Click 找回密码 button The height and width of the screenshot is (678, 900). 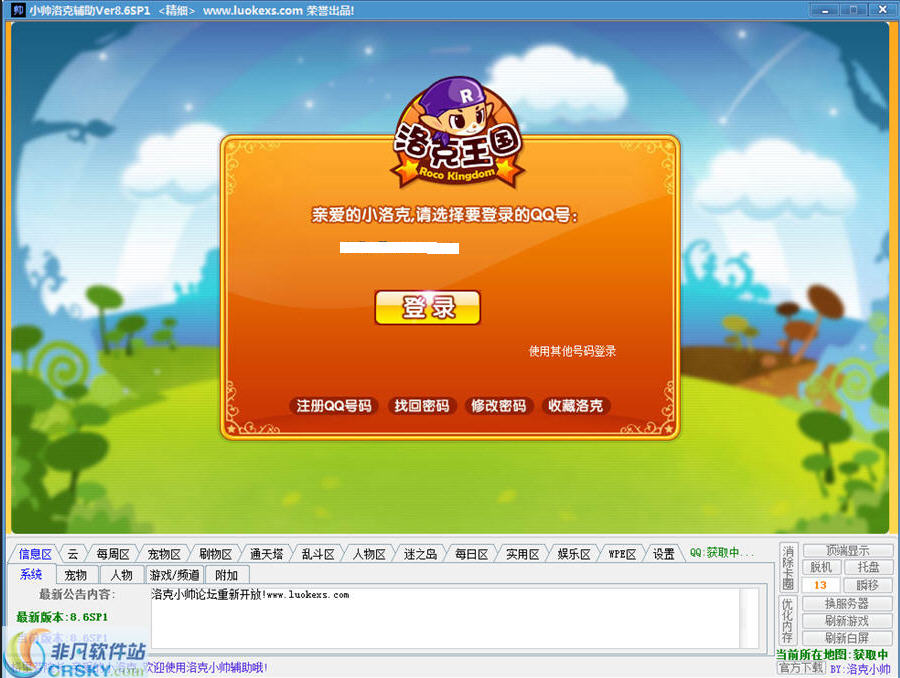pos(422,406)
